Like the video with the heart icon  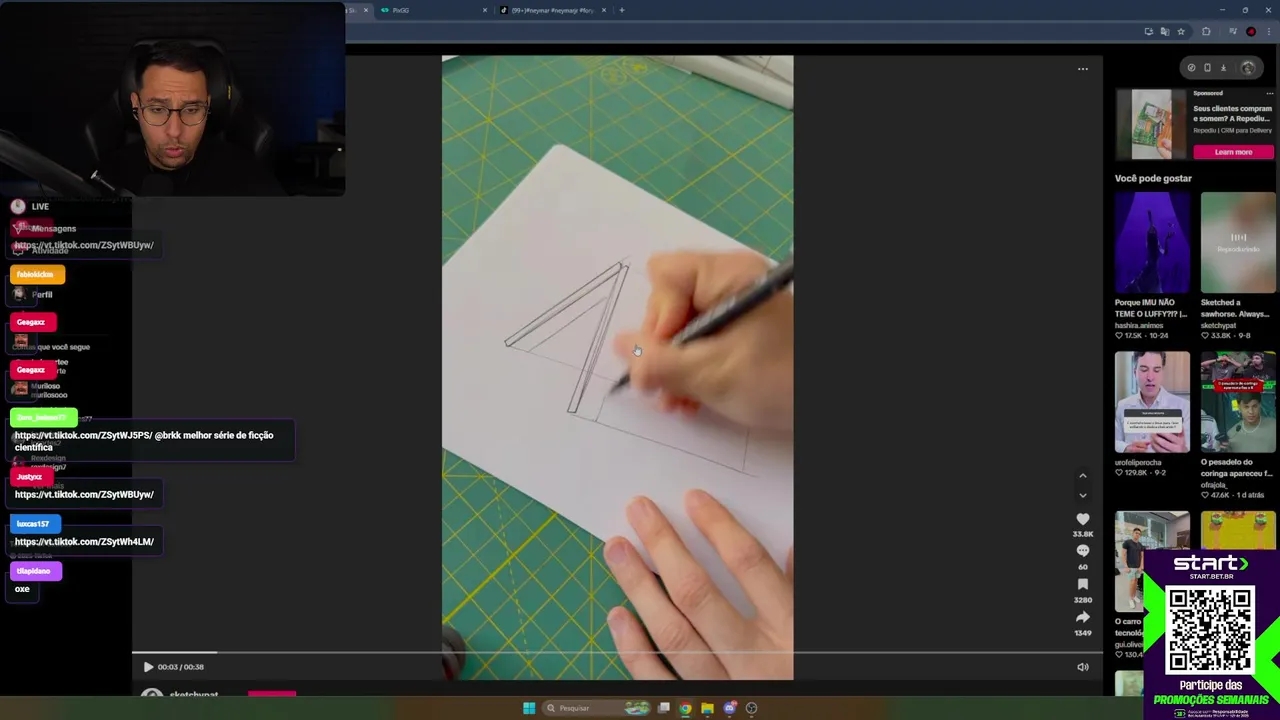coord(1083,519)
